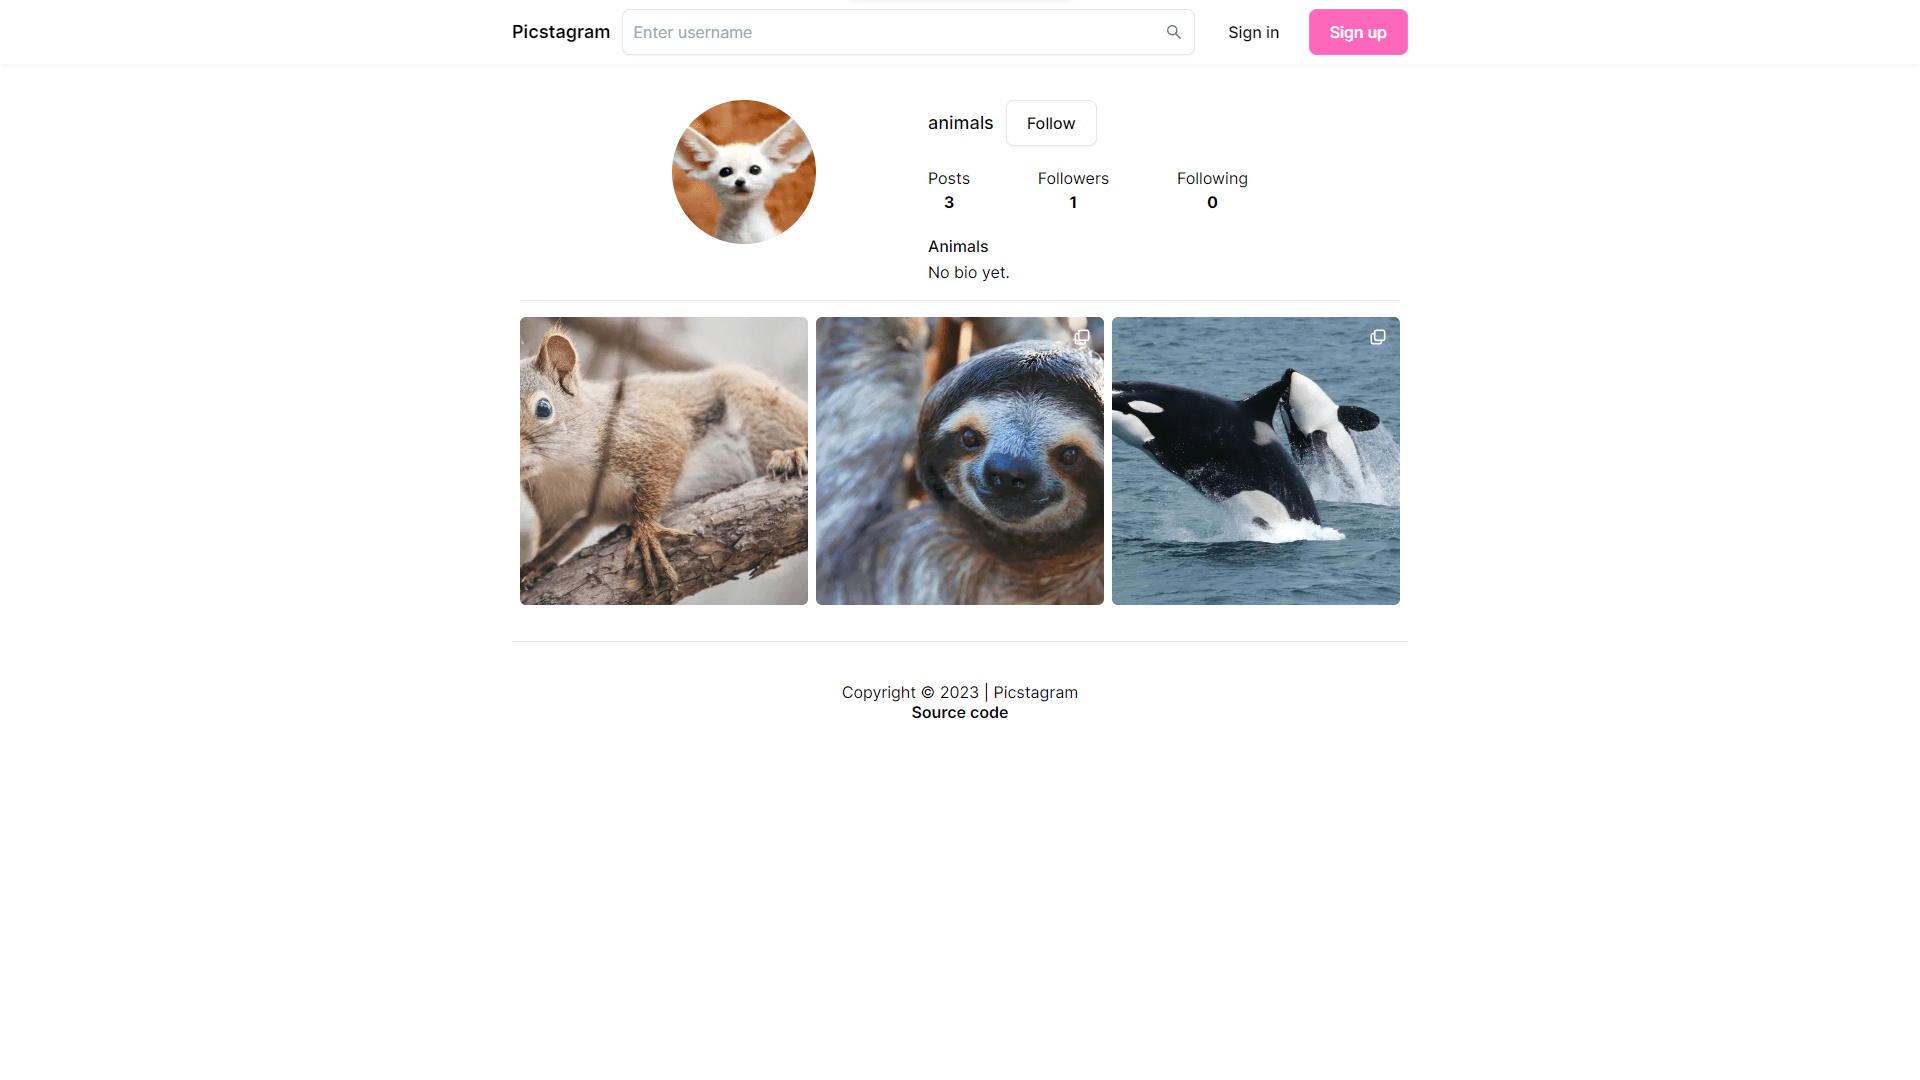Open the sloth photo post
The image size is (1920, 1080).
(960, 461)
